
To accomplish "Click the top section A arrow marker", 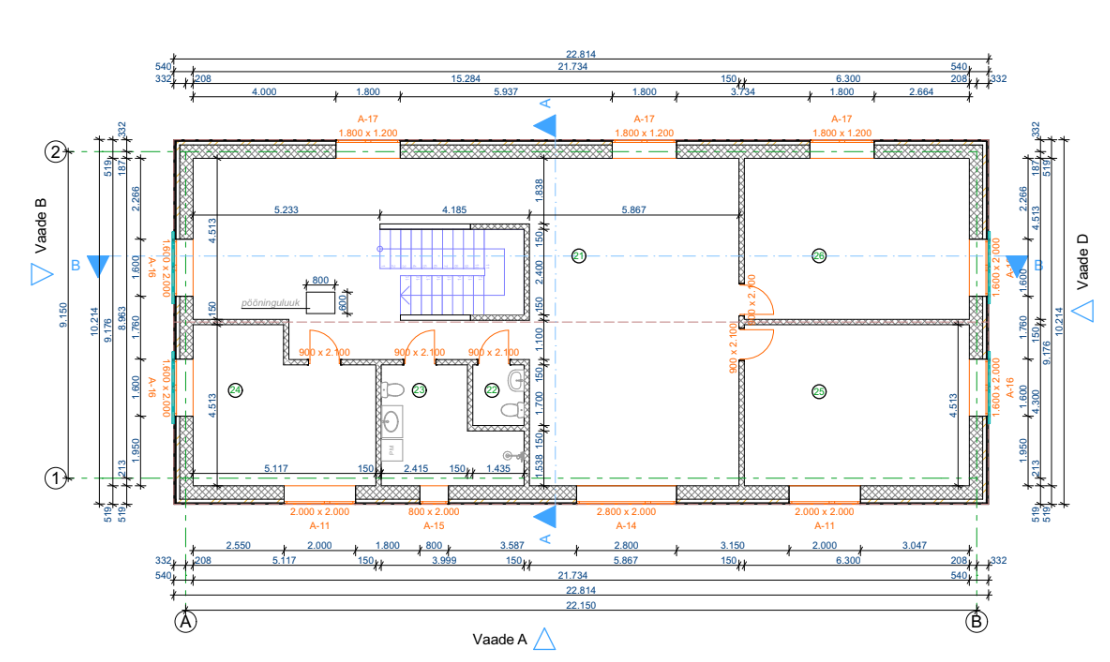I will click(x=545, y=125).
